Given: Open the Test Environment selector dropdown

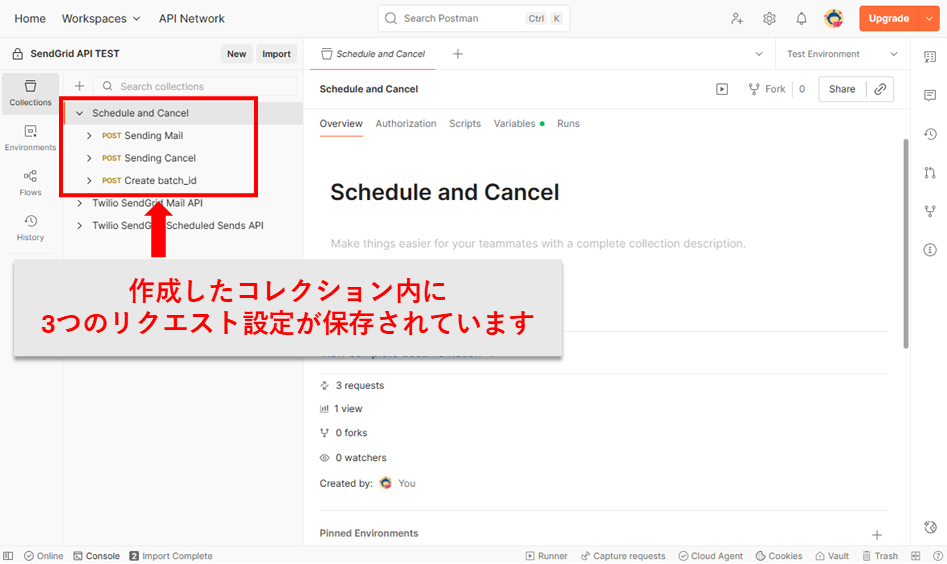Looking at the screenshot, I should (x=842, y=54).
